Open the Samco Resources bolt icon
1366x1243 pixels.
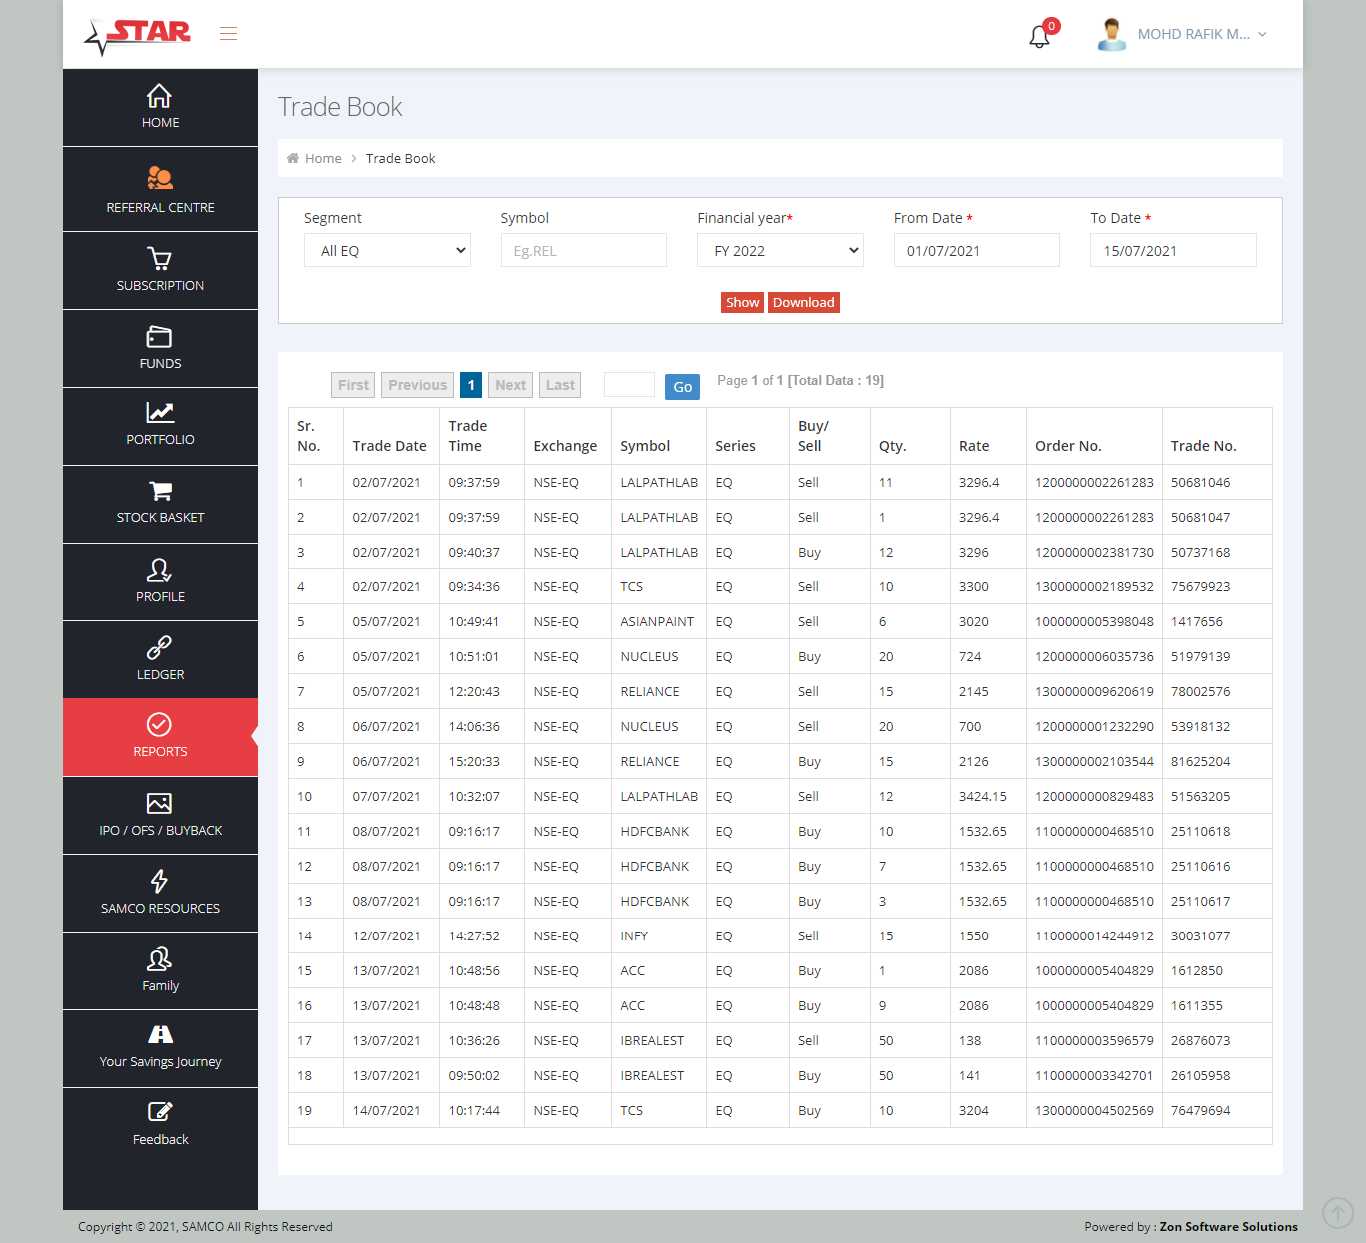point(159,881)
